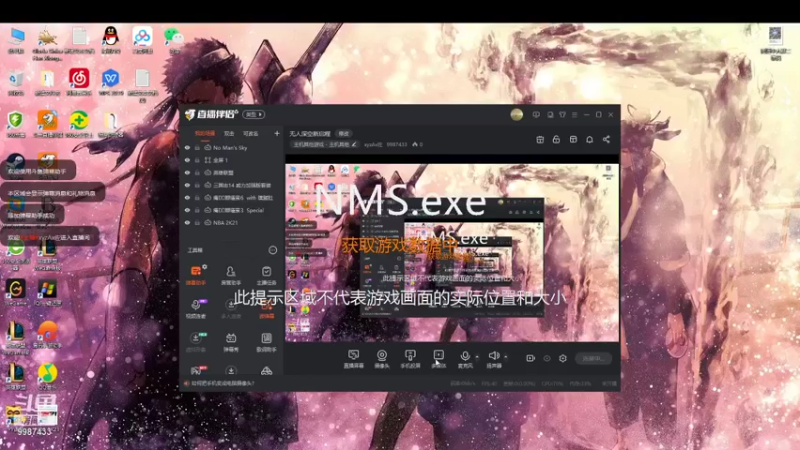800x450 pixels.
Task: Select the No Man's Sky source row
Action: point(232,147)
